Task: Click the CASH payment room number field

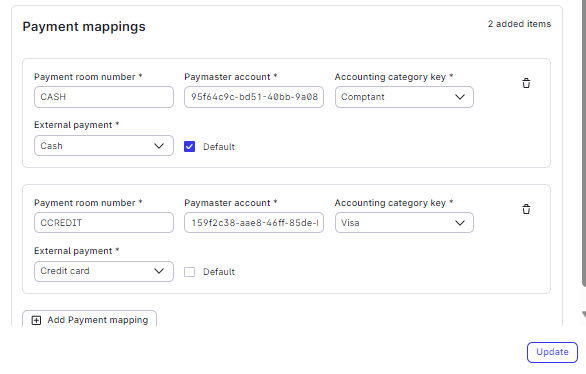Action: coord(104,97)
